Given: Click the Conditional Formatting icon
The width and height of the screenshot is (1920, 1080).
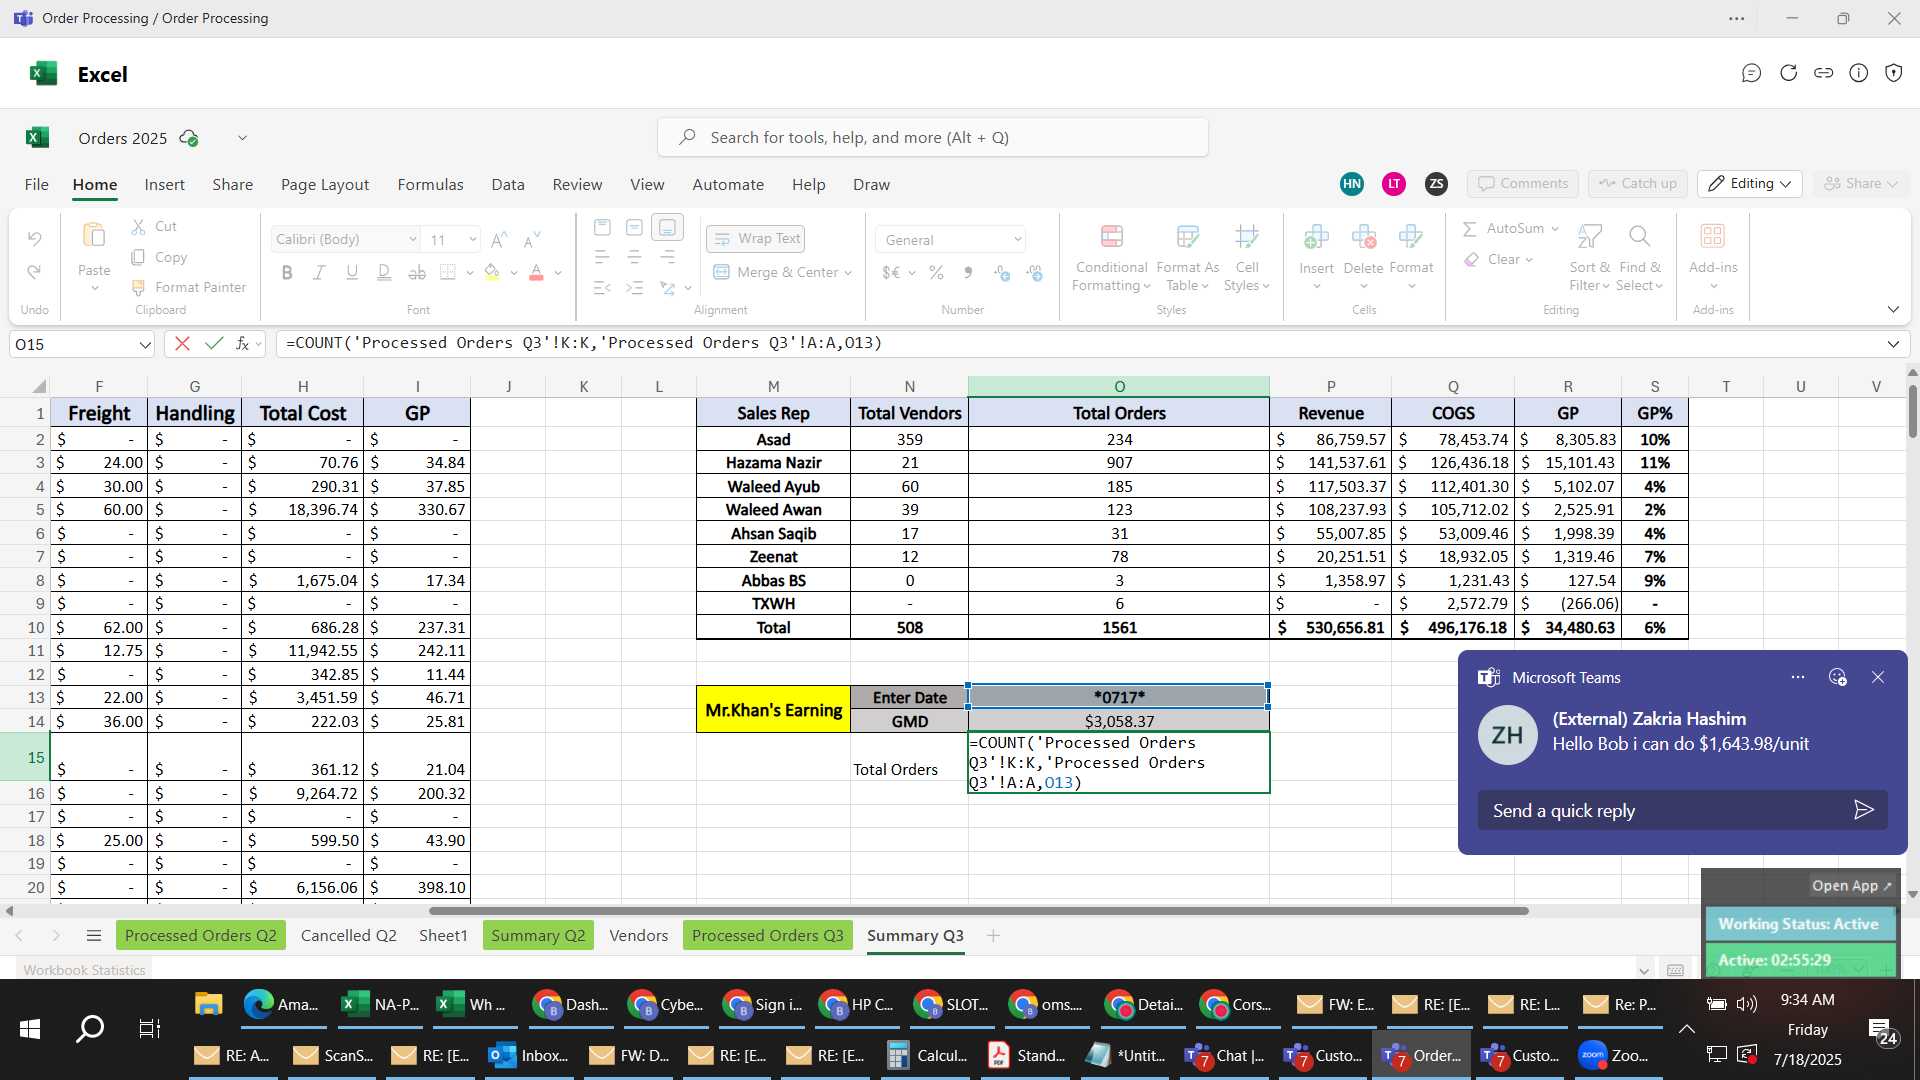Looking at the screenshot, I should (x=1111, y=237).
